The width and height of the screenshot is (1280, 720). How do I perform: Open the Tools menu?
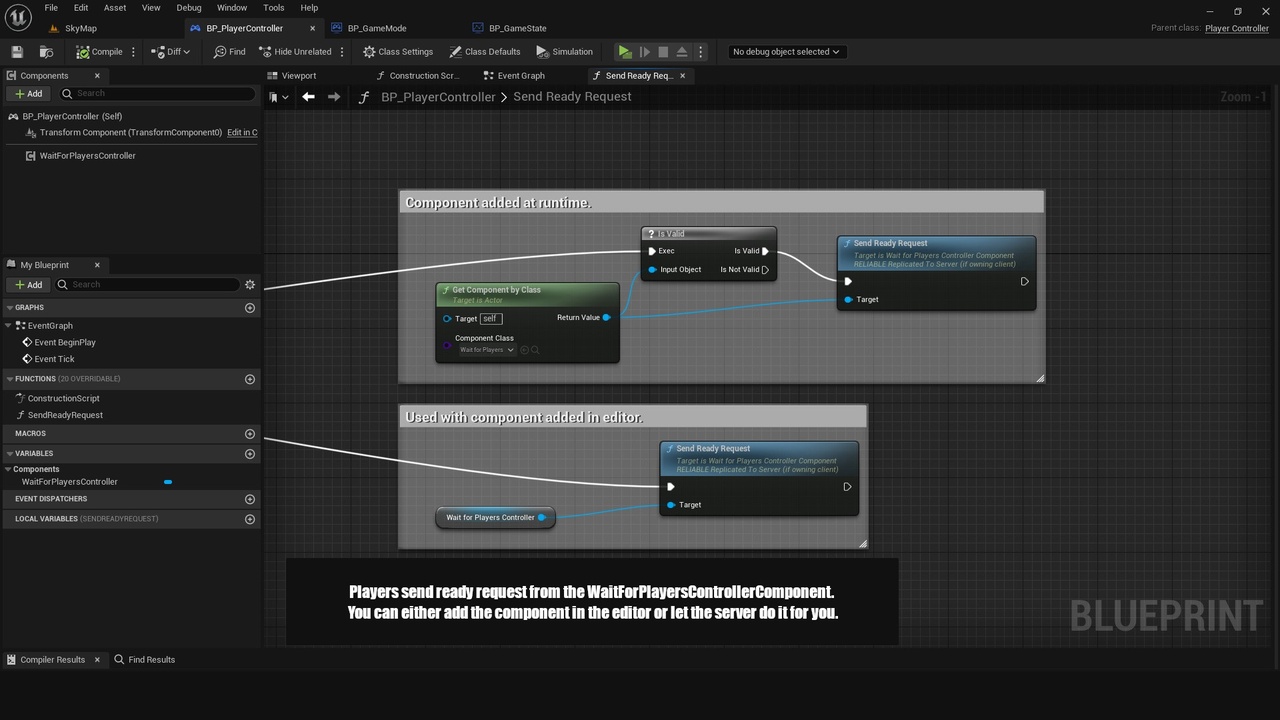point(274,8)
